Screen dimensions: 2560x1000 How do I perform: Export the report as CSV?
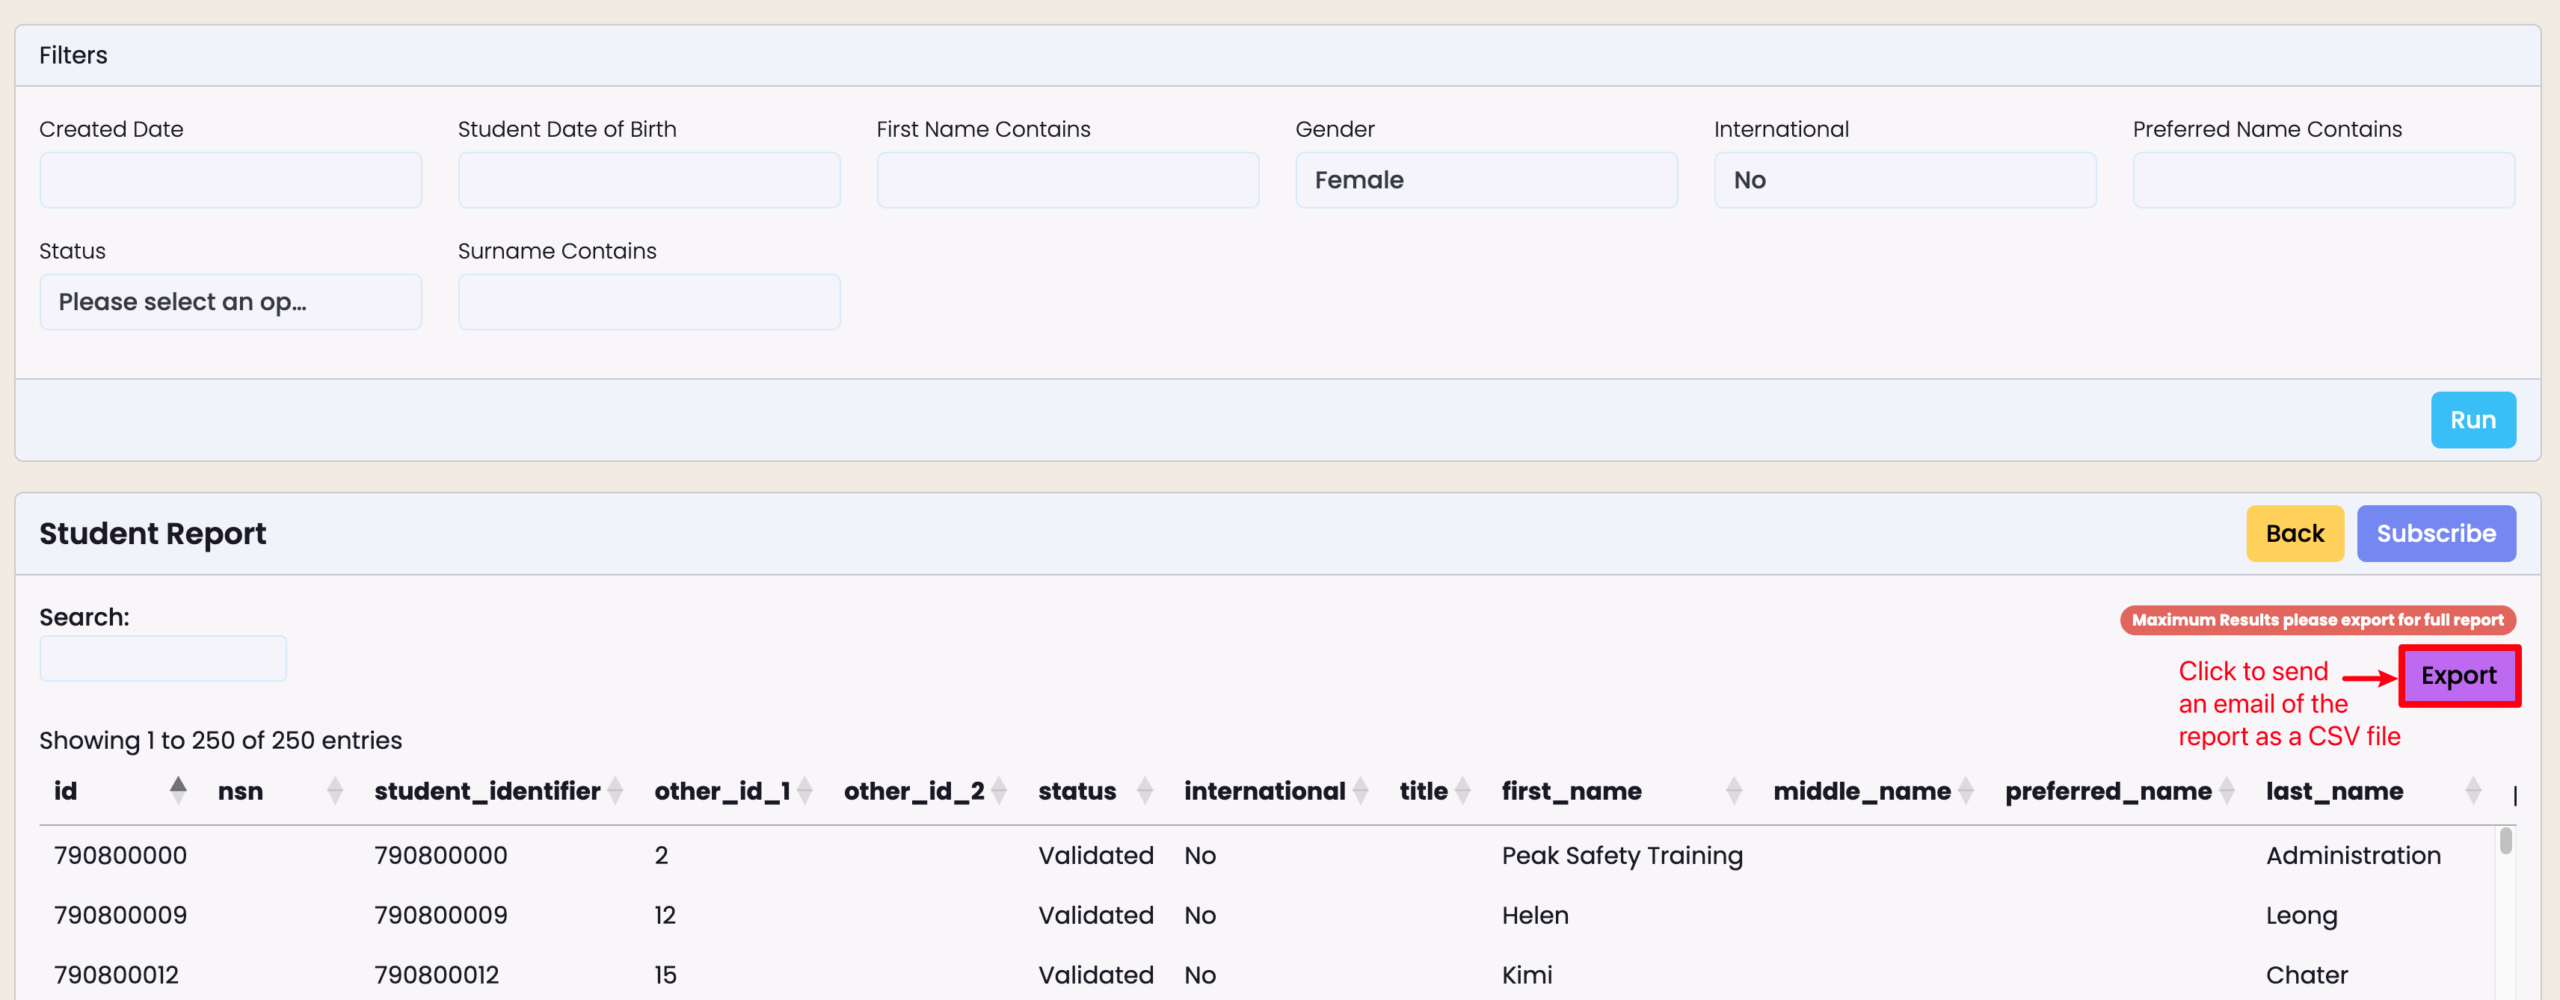[2458, 676]
